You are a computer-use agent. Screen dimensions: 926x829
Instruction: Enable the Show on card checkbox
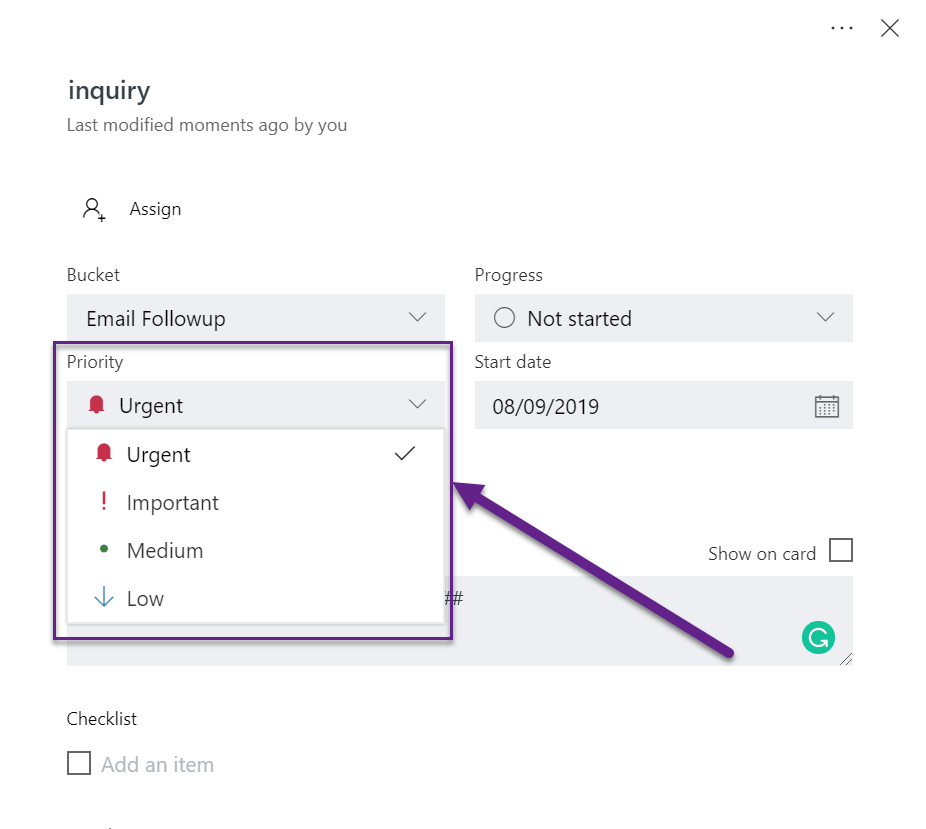(x=841, y=551)
